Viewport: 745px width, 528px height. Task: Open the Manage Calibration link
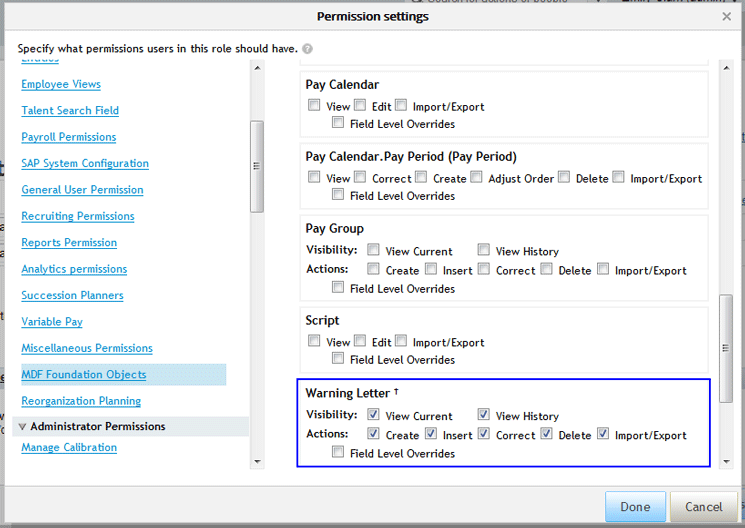tap(69, 448)
